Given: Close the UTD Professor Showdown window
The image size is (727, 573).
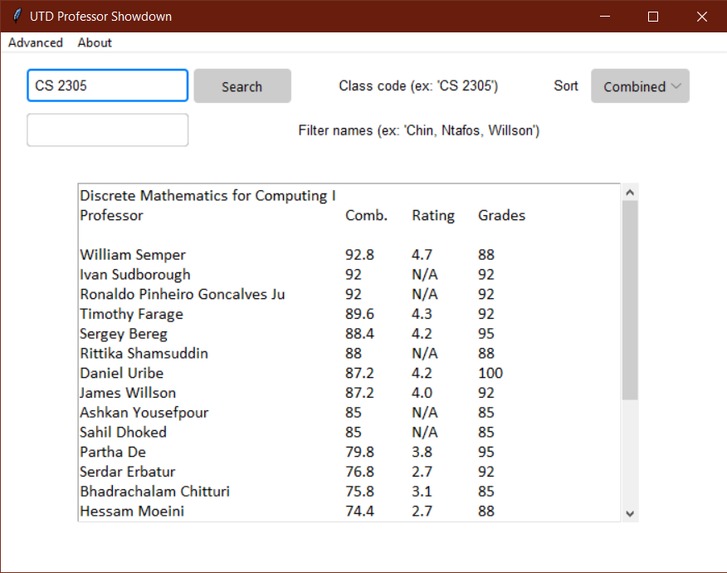Looking at the screenshot, I should [702, 17].
